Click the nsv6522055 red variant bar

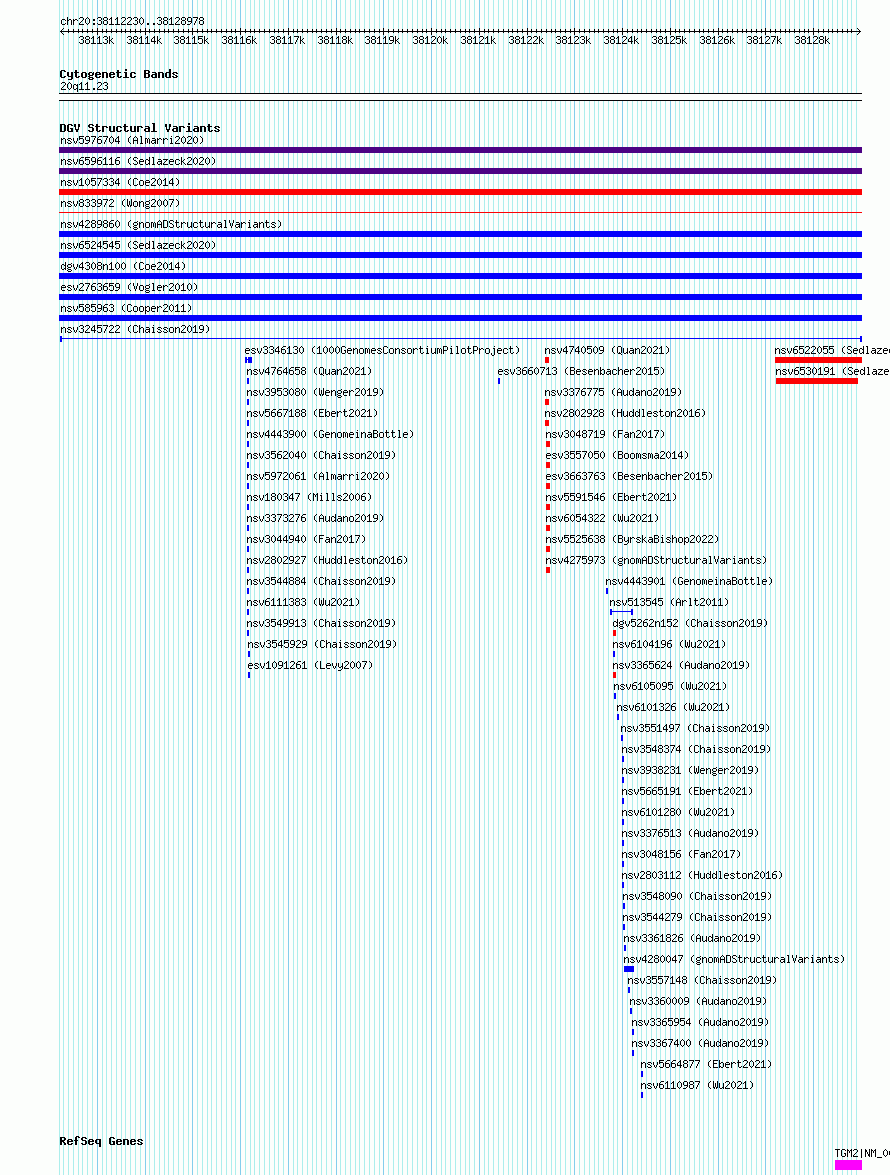click(818, 360)
